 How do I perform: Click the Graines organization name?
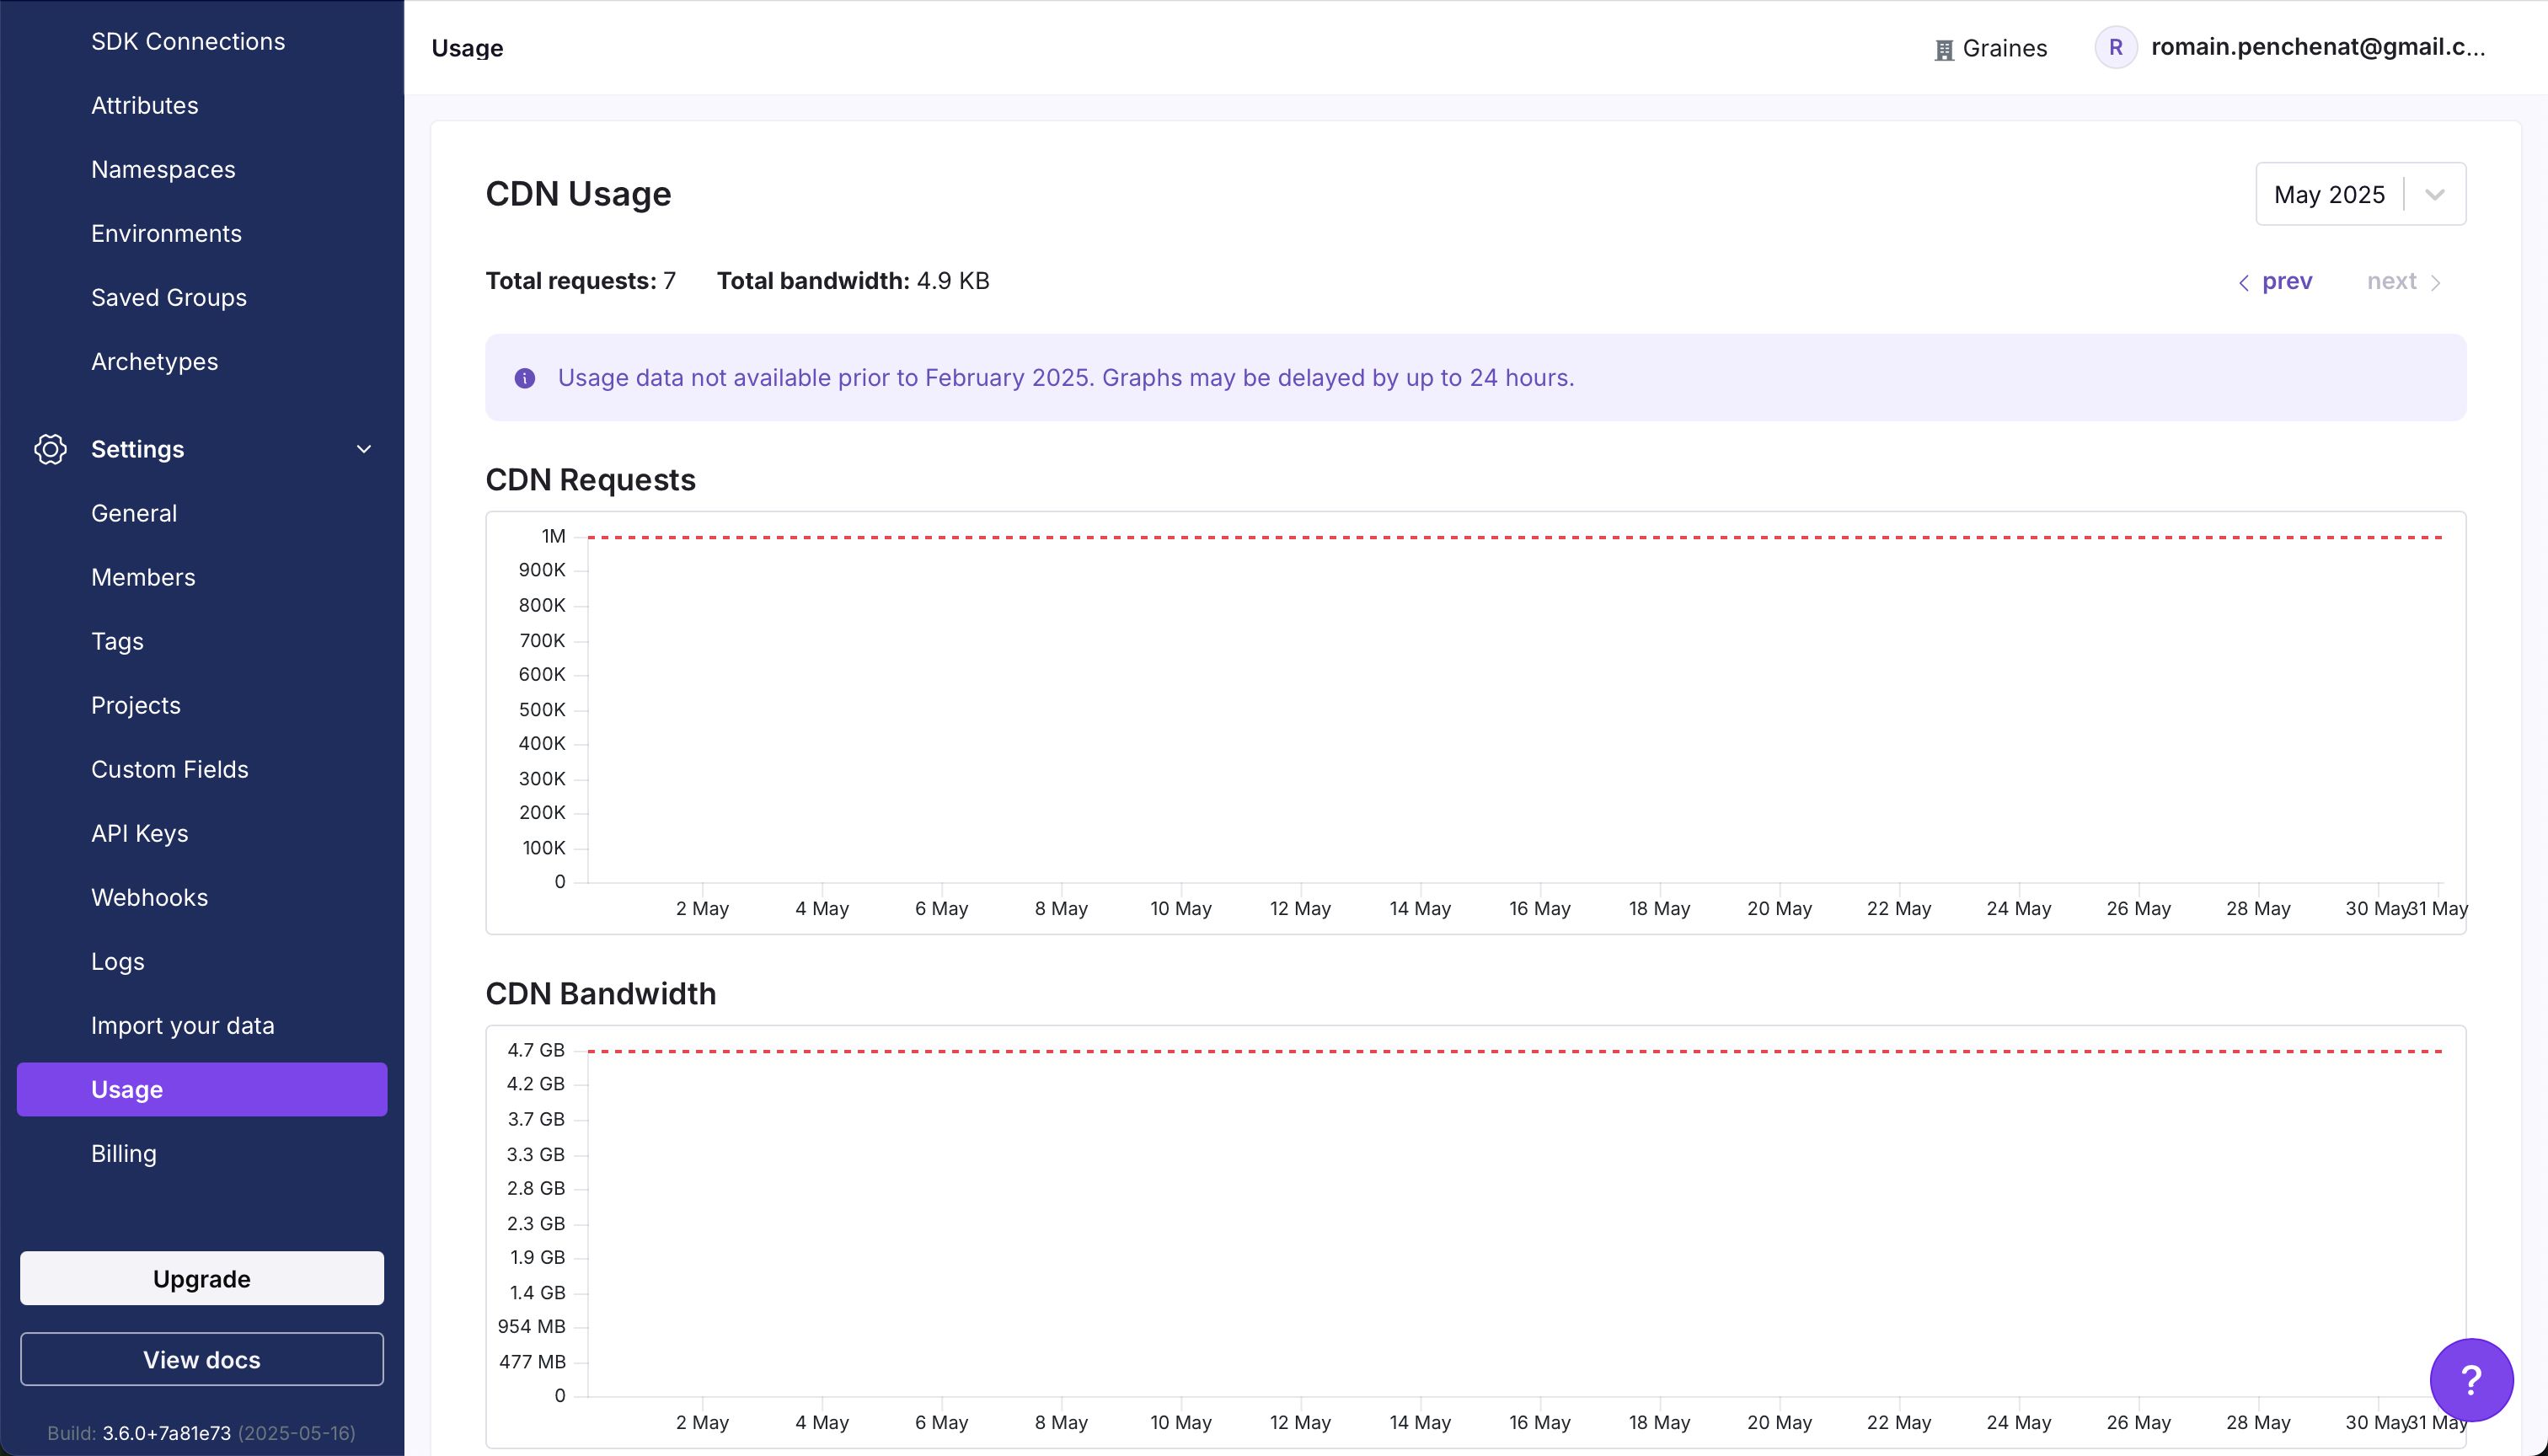2004,48
